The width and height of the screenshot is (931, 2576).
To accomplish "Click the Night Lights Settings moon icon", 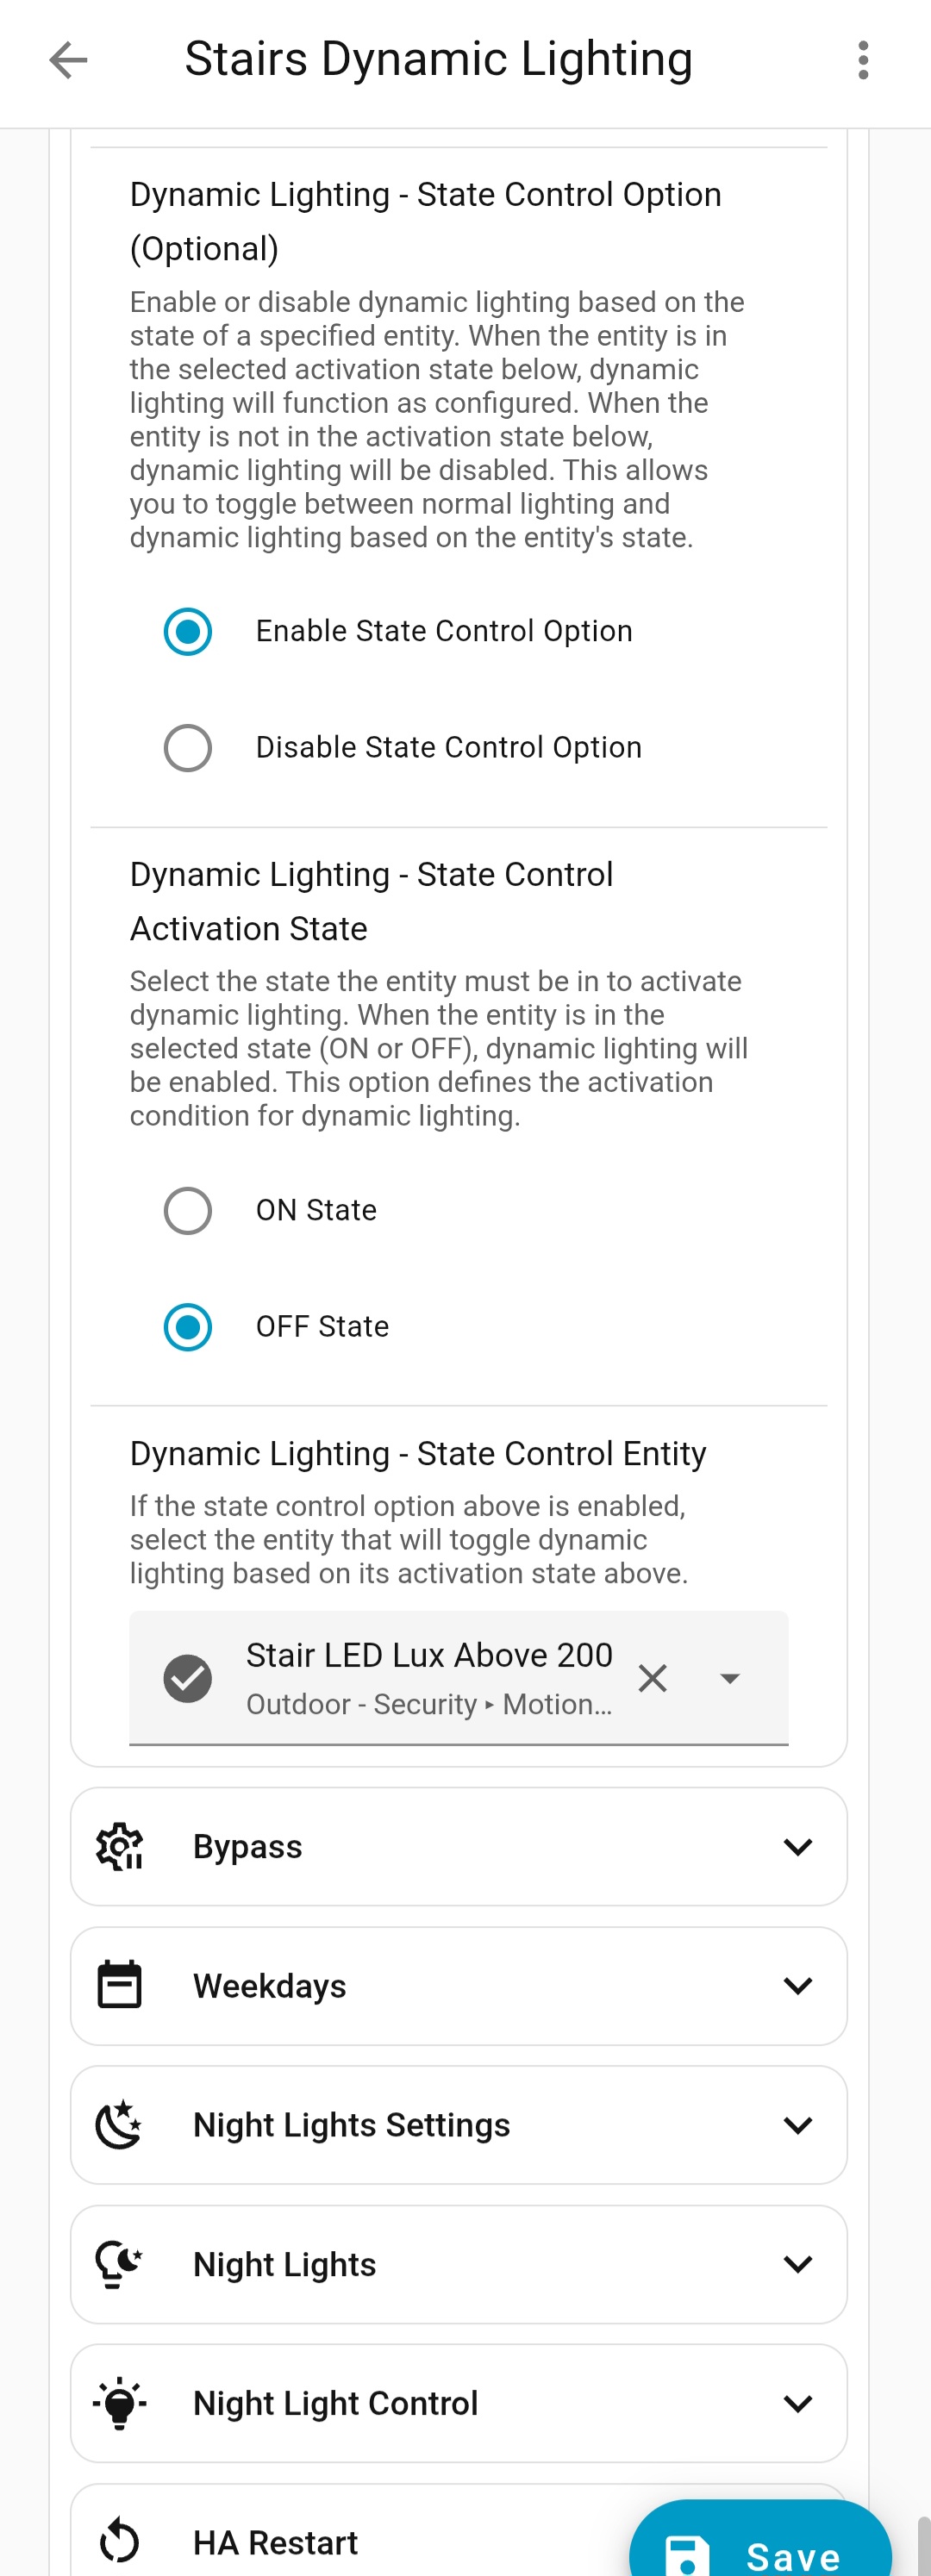I will [120, 2124].
